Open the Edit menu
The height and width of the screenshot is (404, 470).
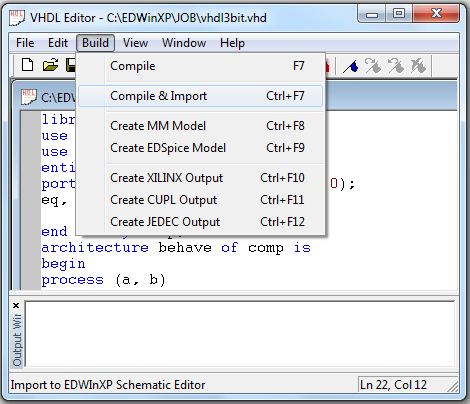(x=58, y=43)
